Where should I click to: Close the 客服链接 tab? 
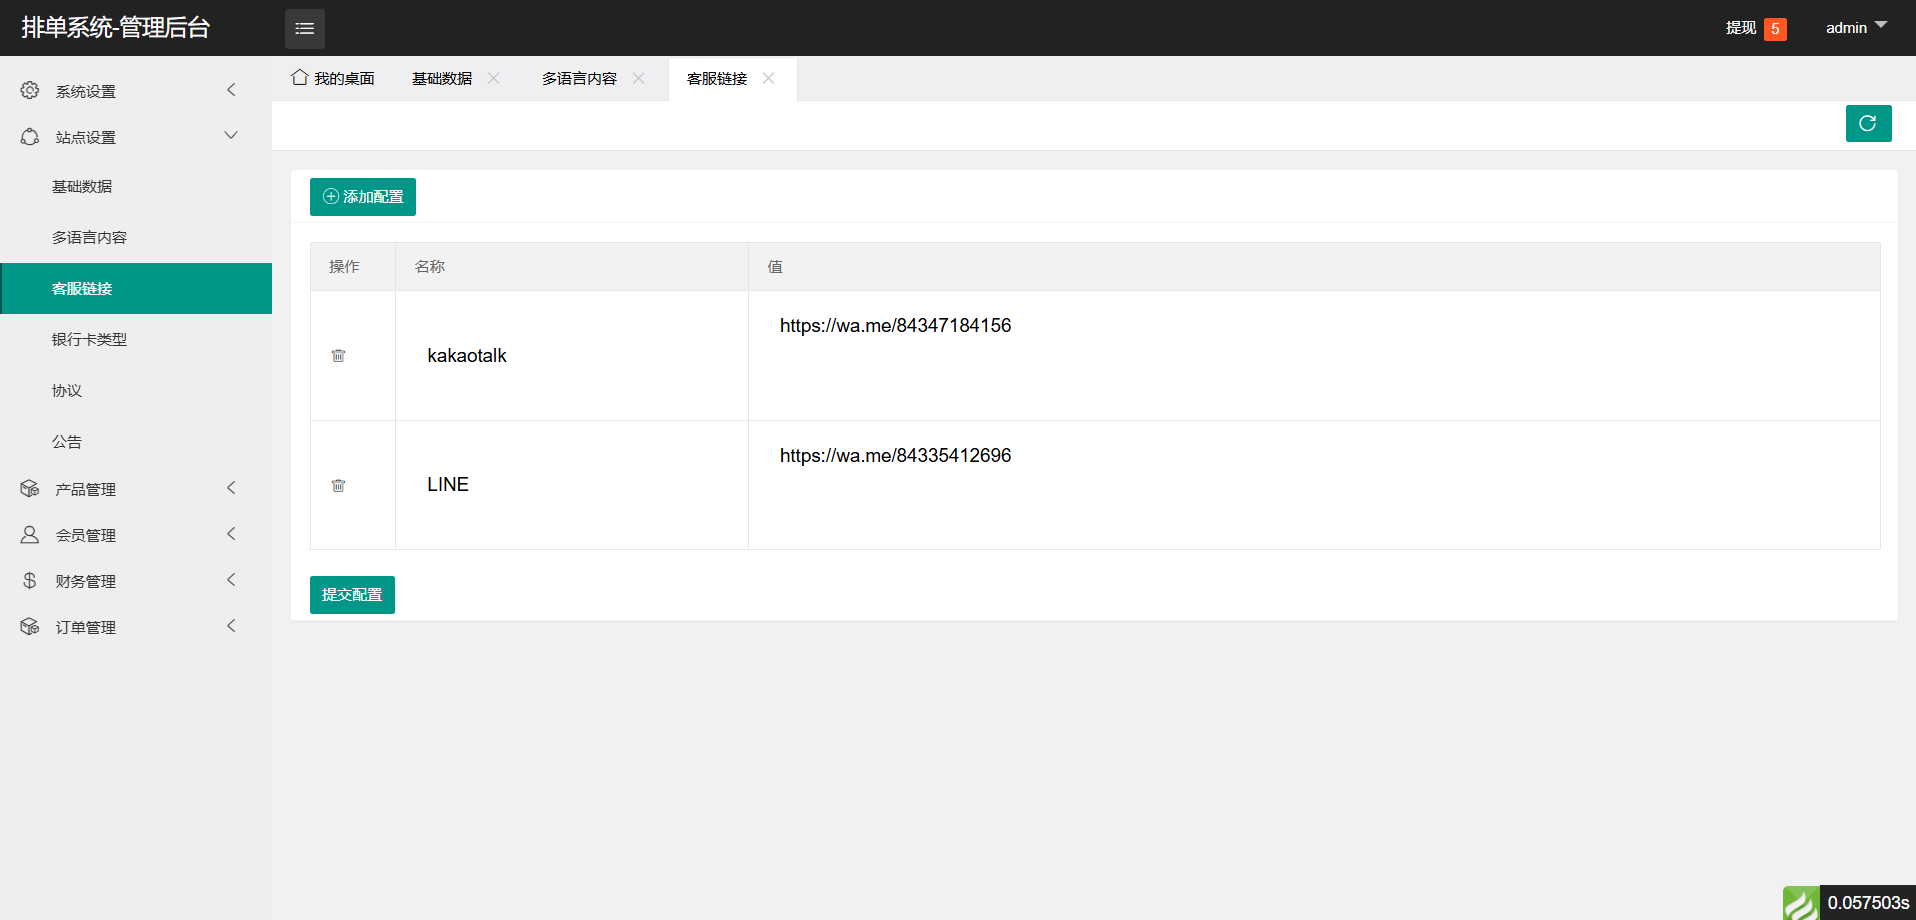[768, 78]
